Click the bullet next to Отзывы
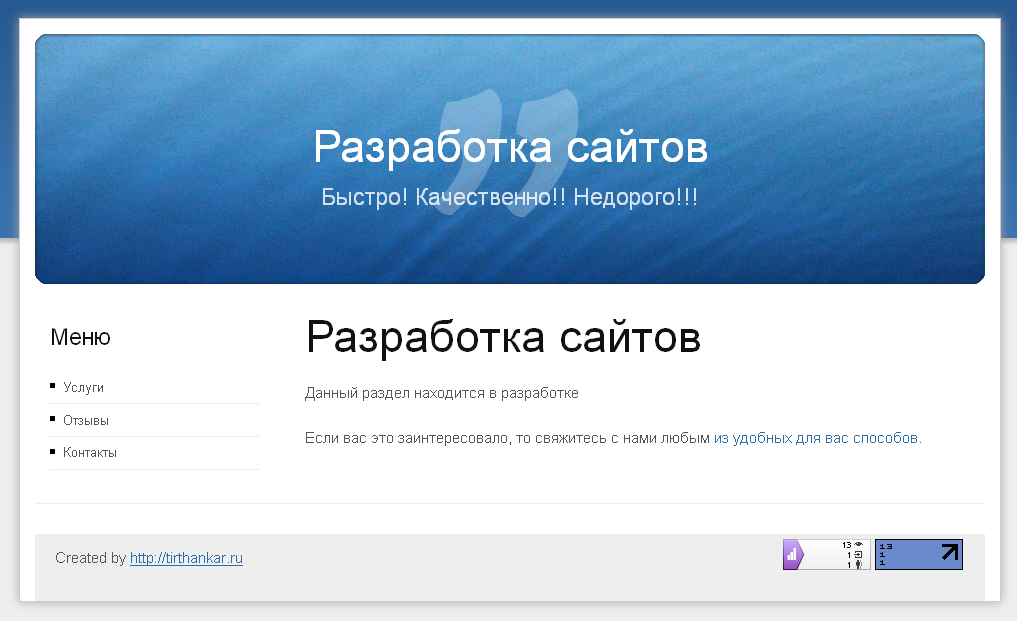Screen dimensions: 1017x621 click(53, 420)
